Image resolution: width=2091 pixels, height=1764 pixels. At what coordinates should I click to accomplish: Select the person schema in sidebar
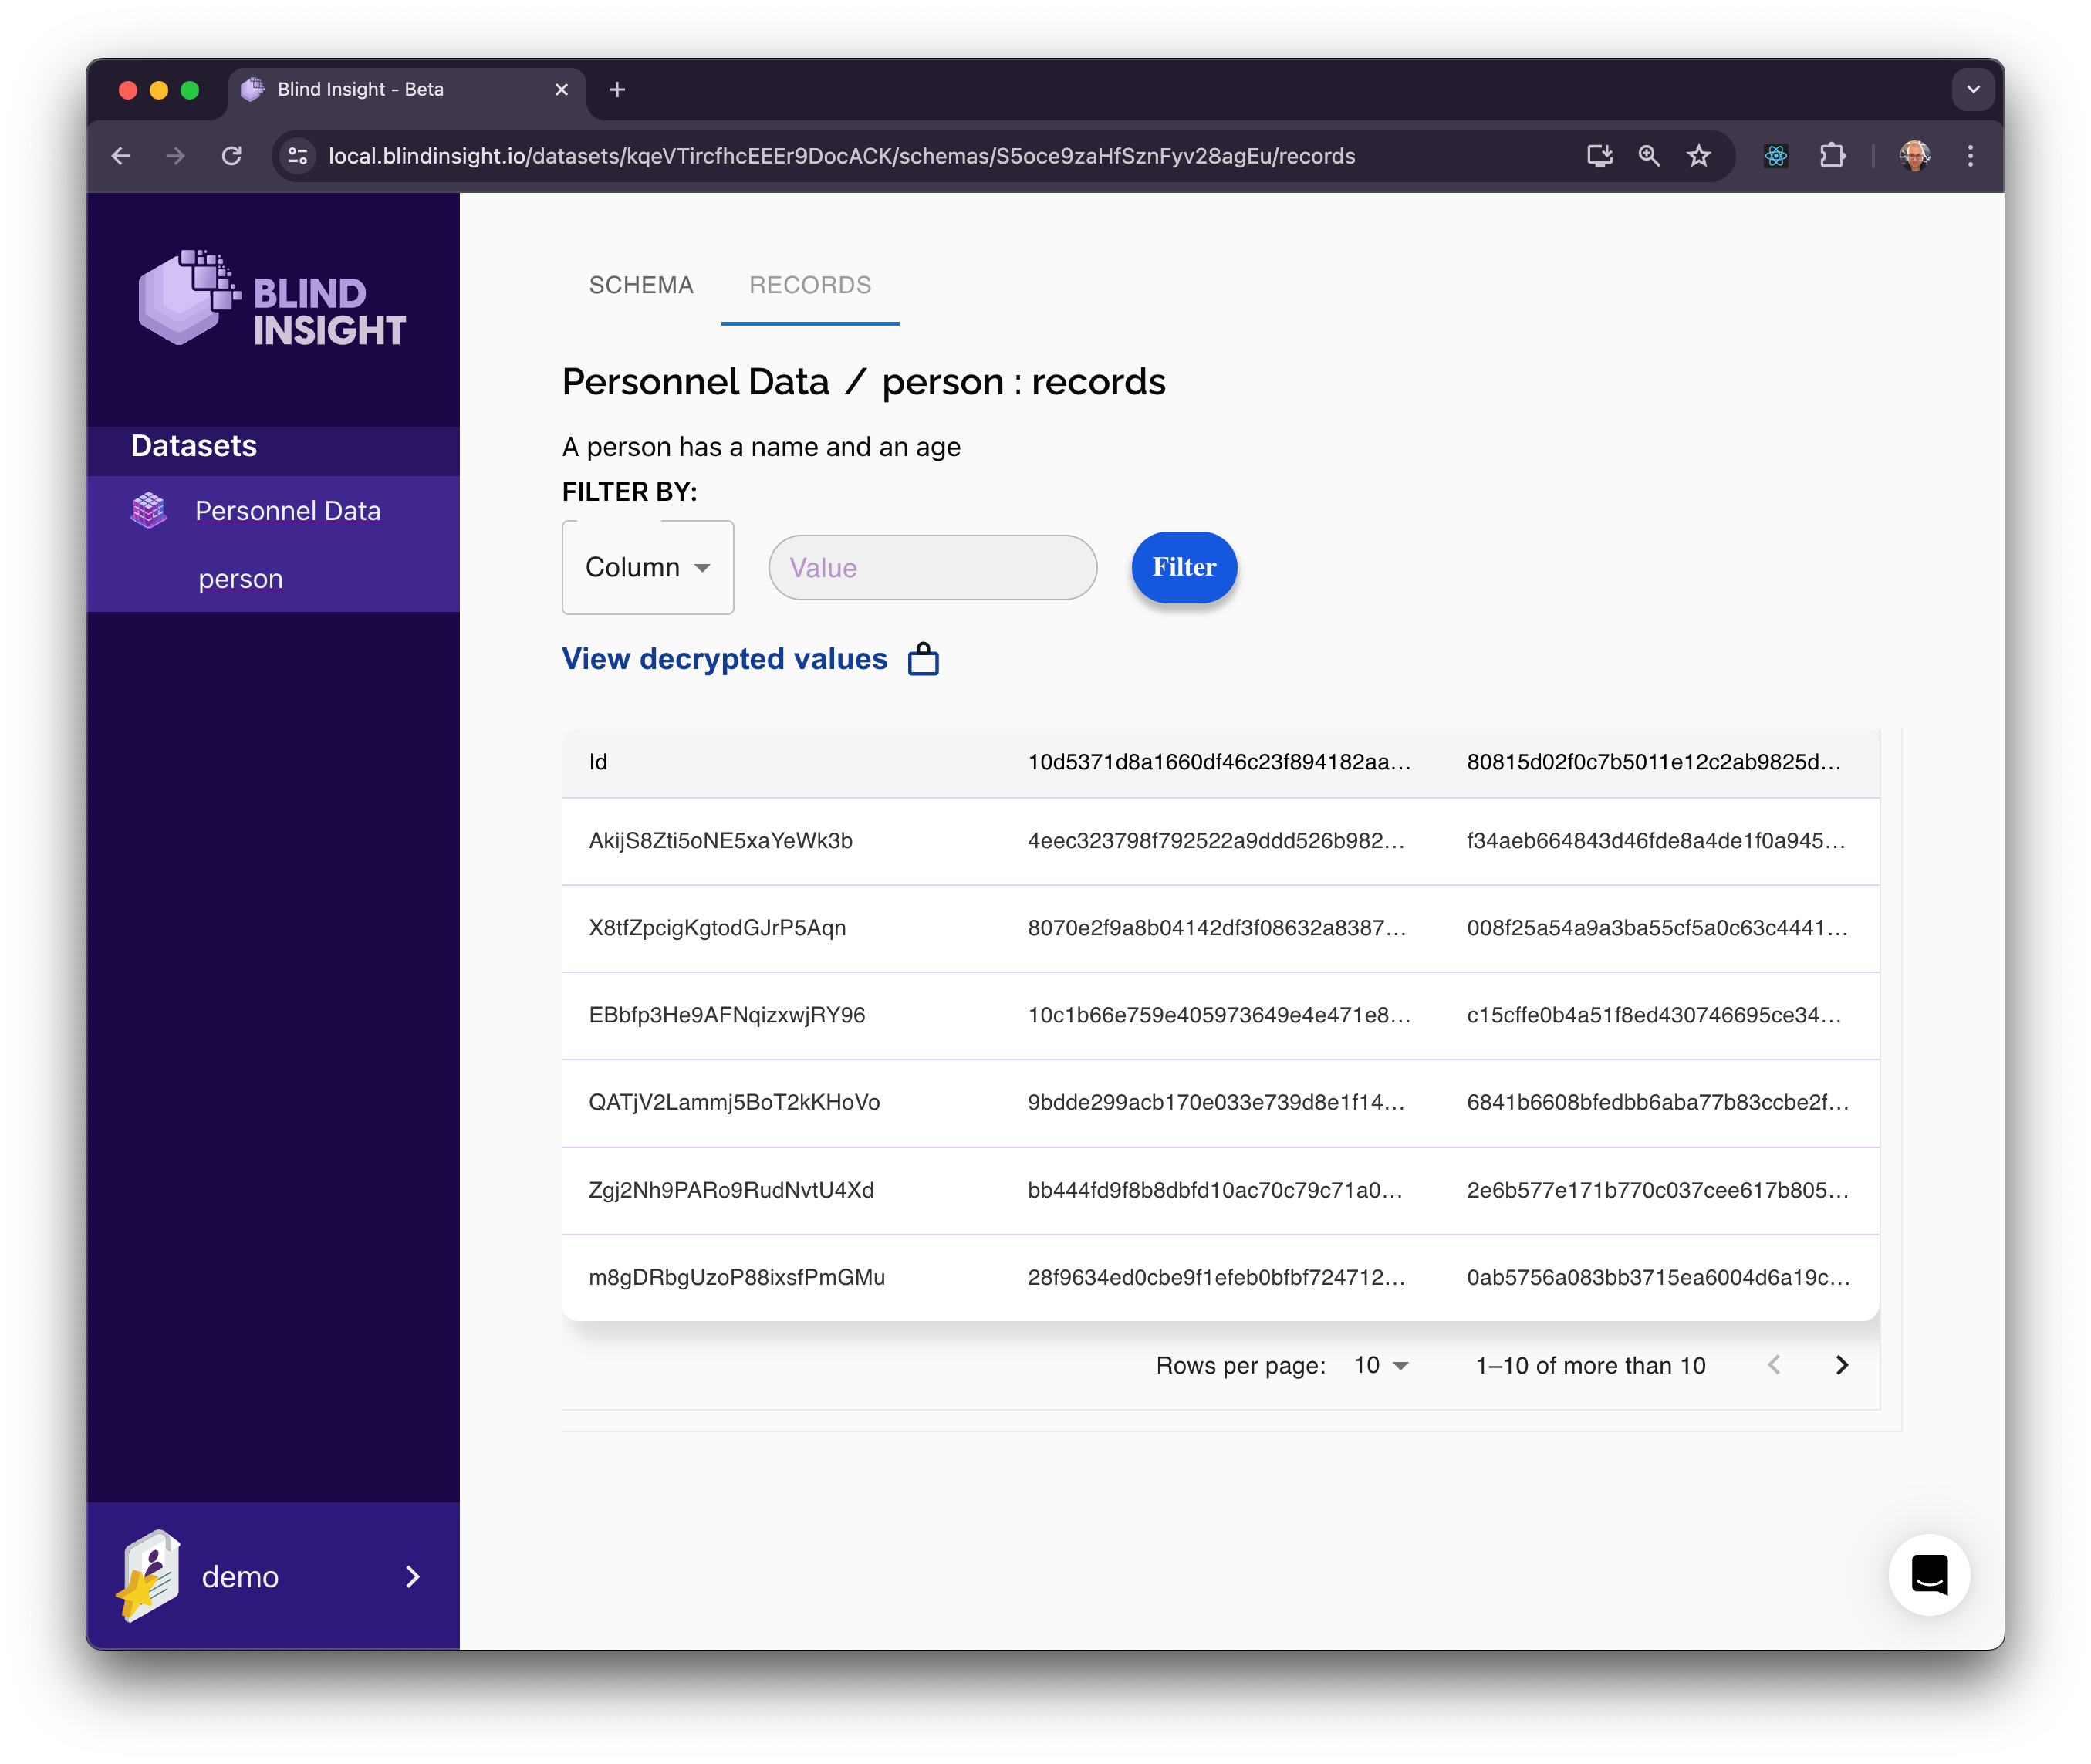point(241,579)
